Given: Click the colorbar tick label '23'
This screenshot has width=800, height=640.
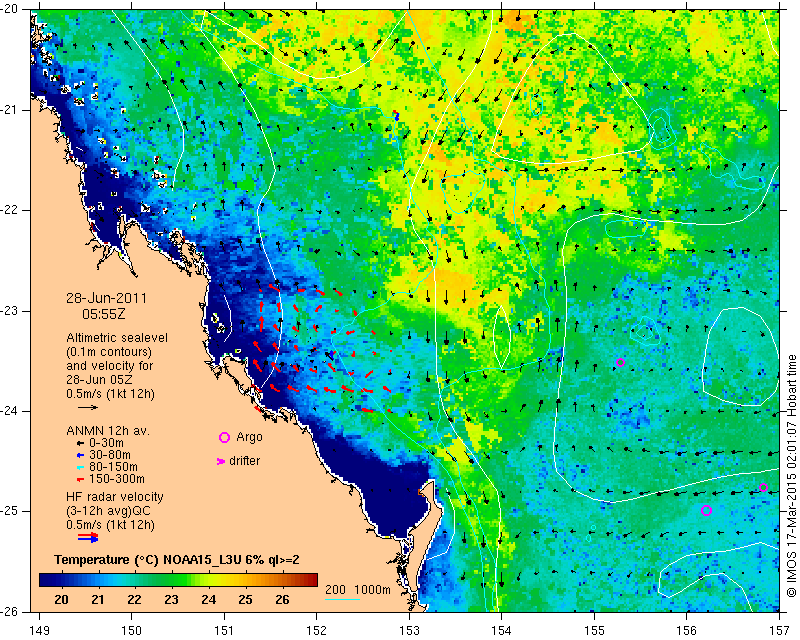Looking at the screenshot, I should 171,600.
